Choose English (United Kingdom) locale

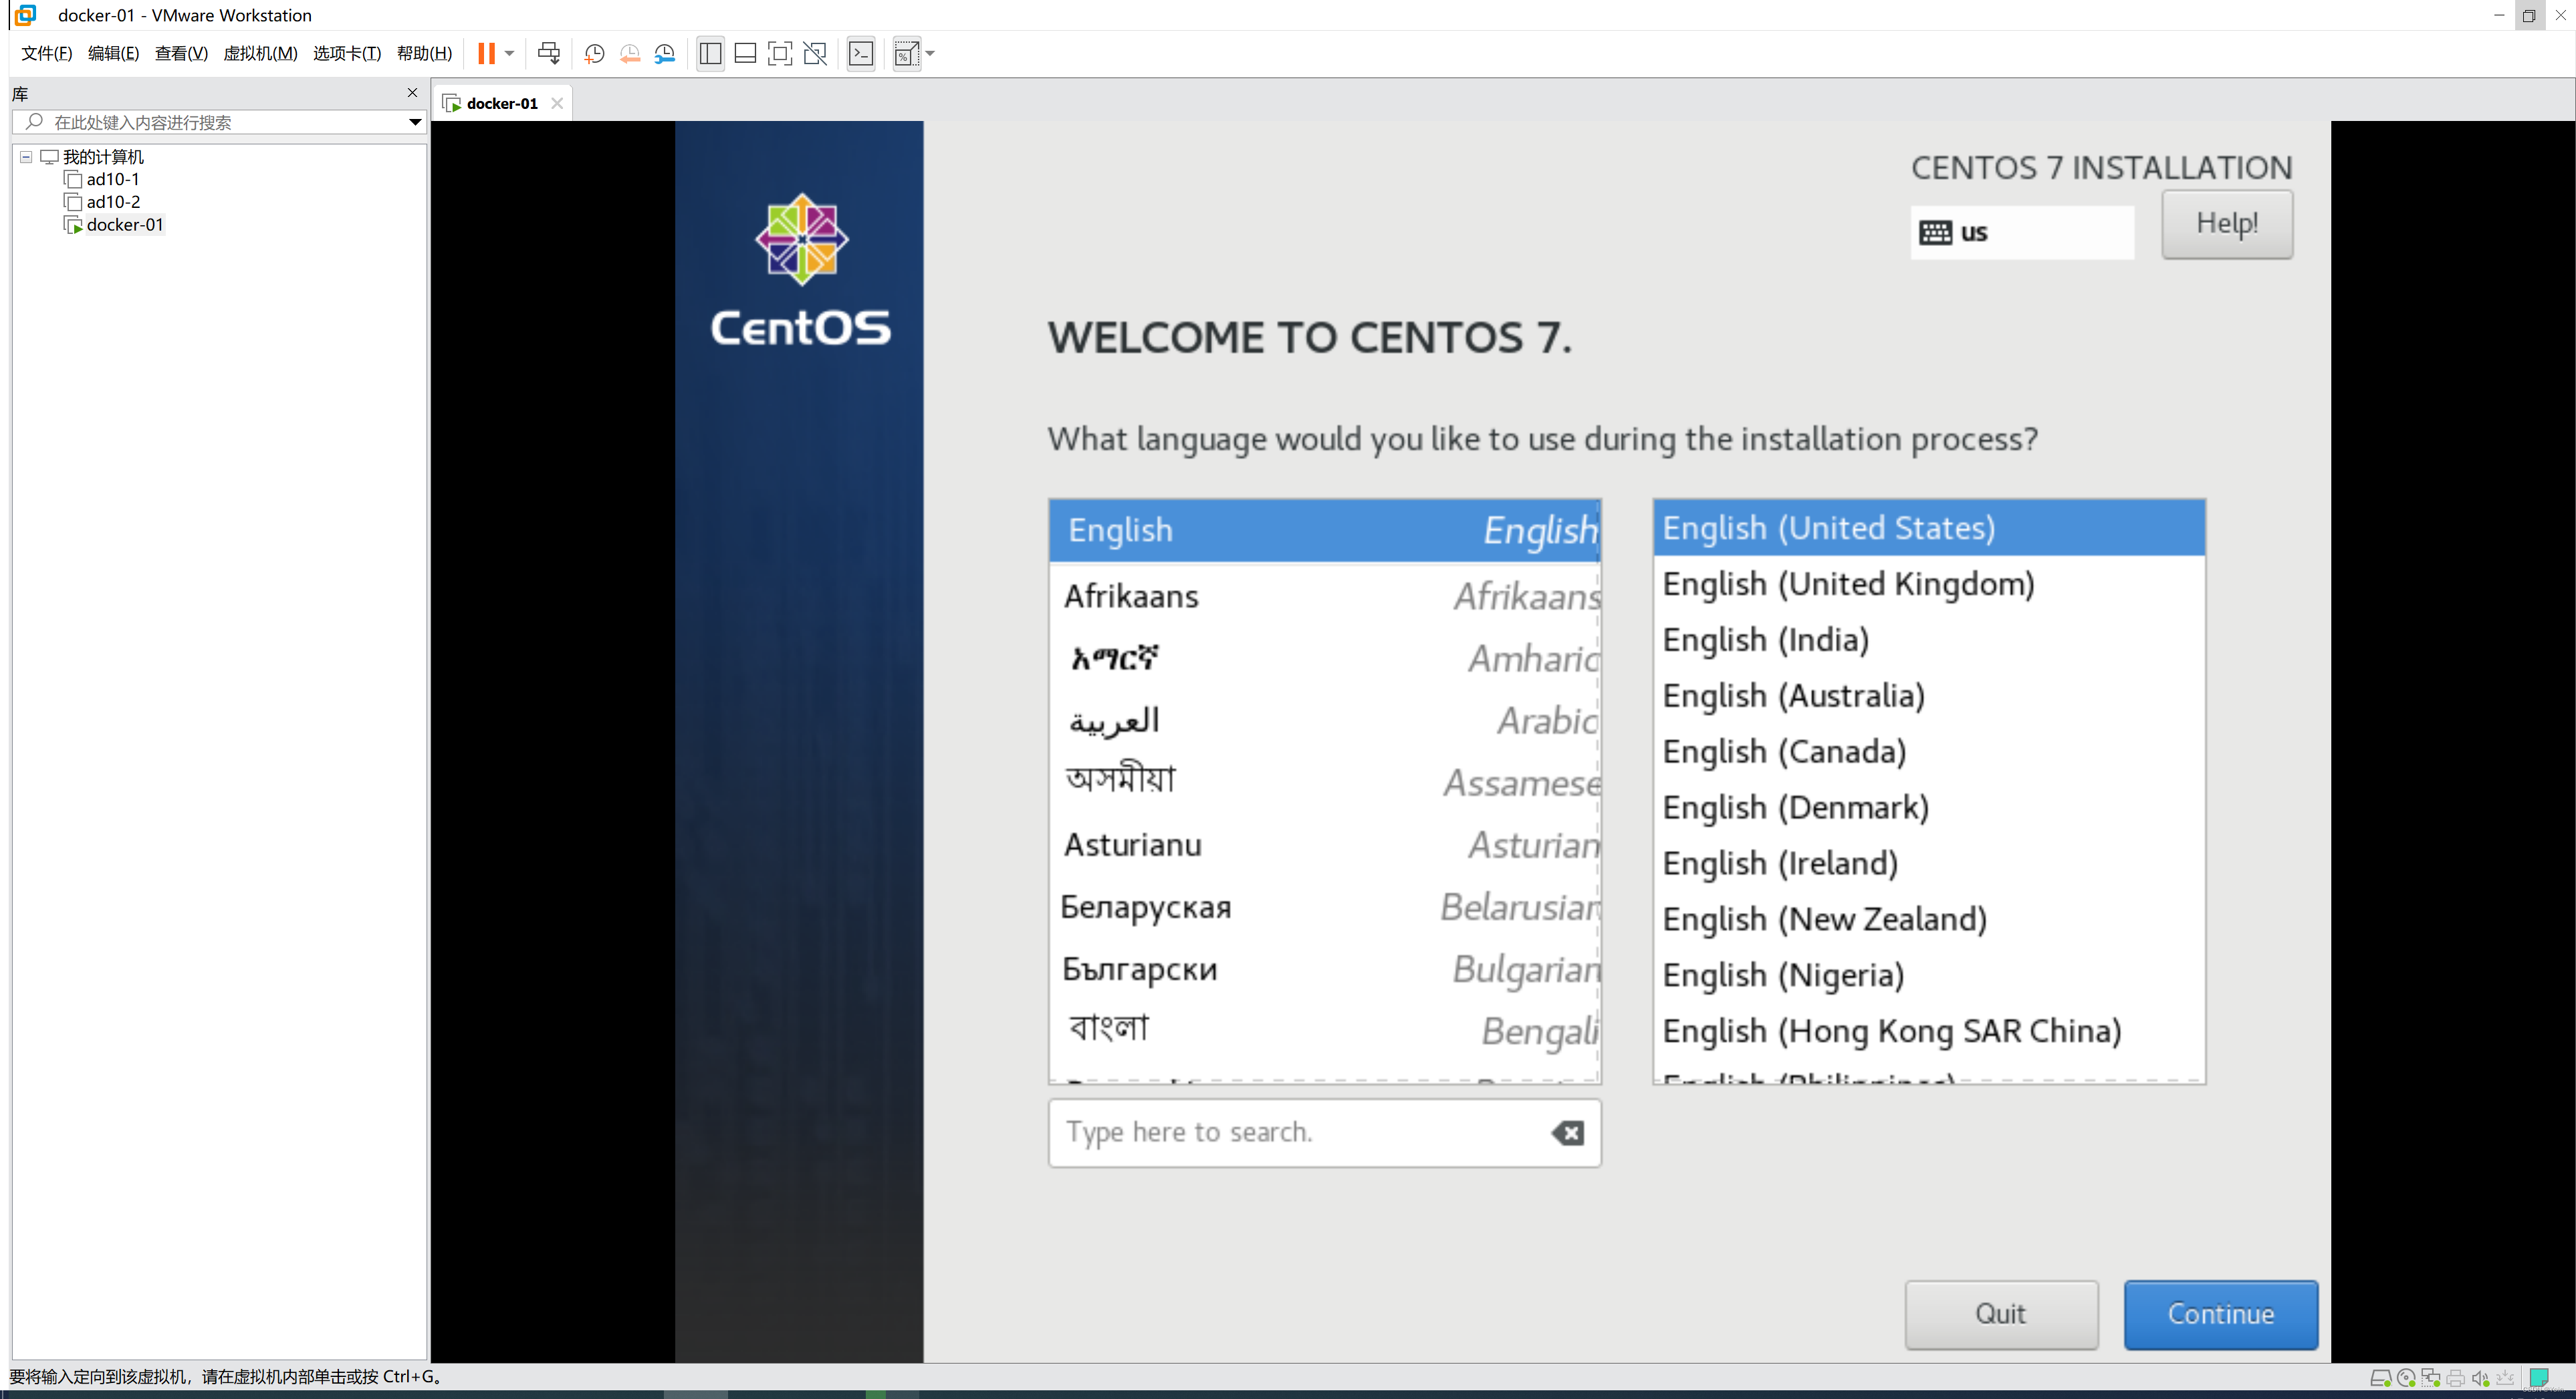coord(1928,584)
